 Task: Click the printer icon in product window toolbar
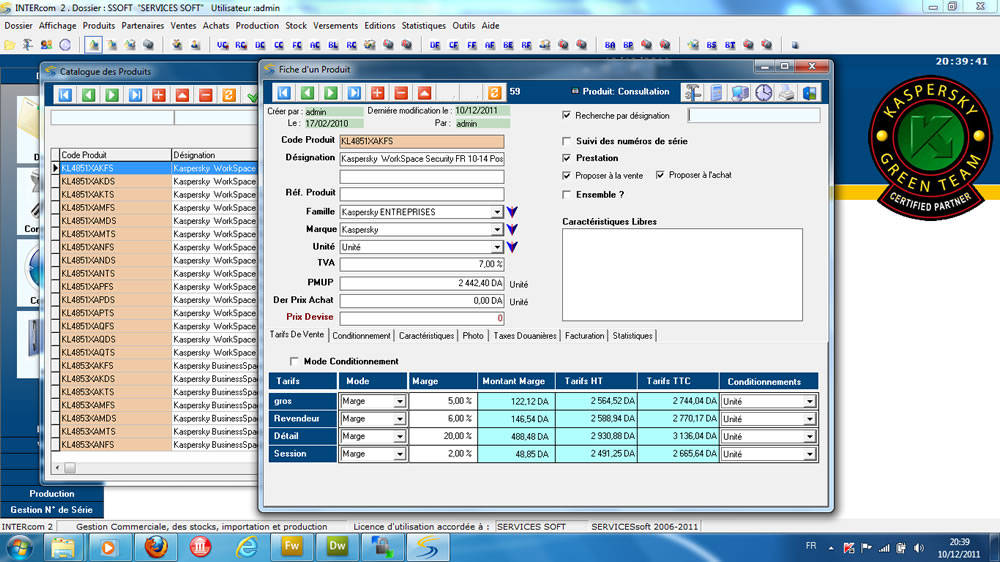[786, 93]
